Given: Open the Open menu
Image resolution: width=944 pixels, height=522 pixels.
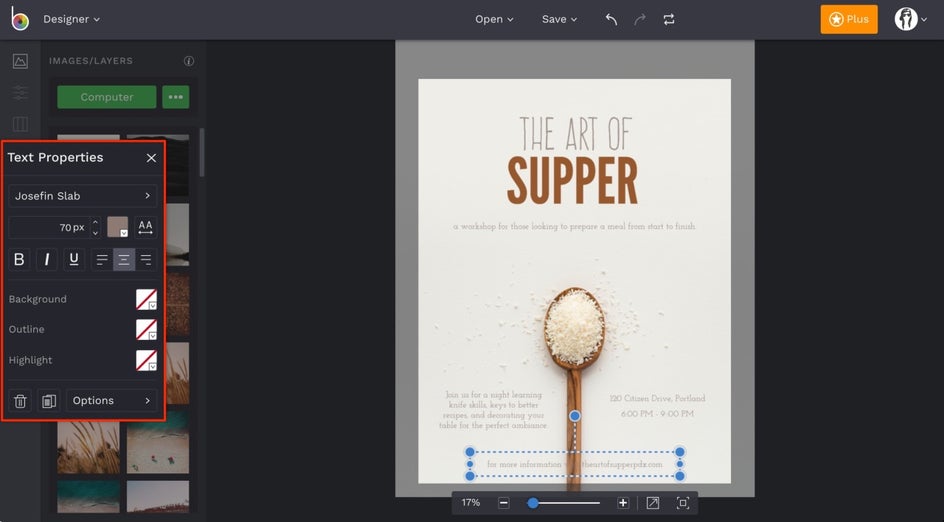Looking at the screenshot, I should [494, 19].
